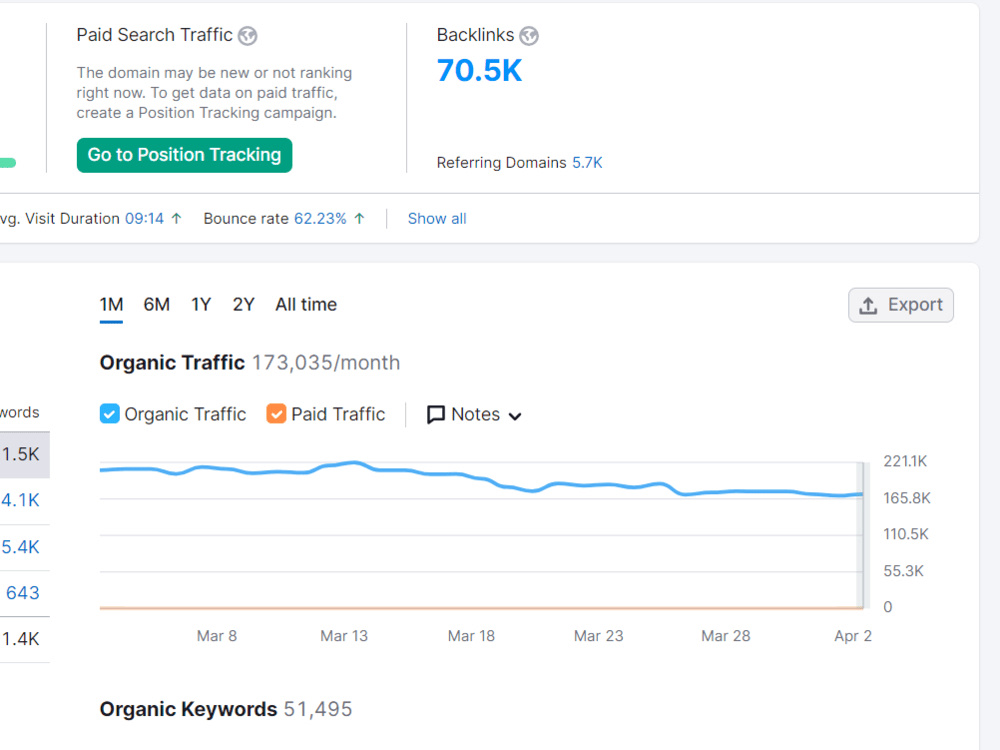This screenshot has height=750, width=1000.
Task: Click the 5.4K keywords value
Action: click(x=20, y=547)
